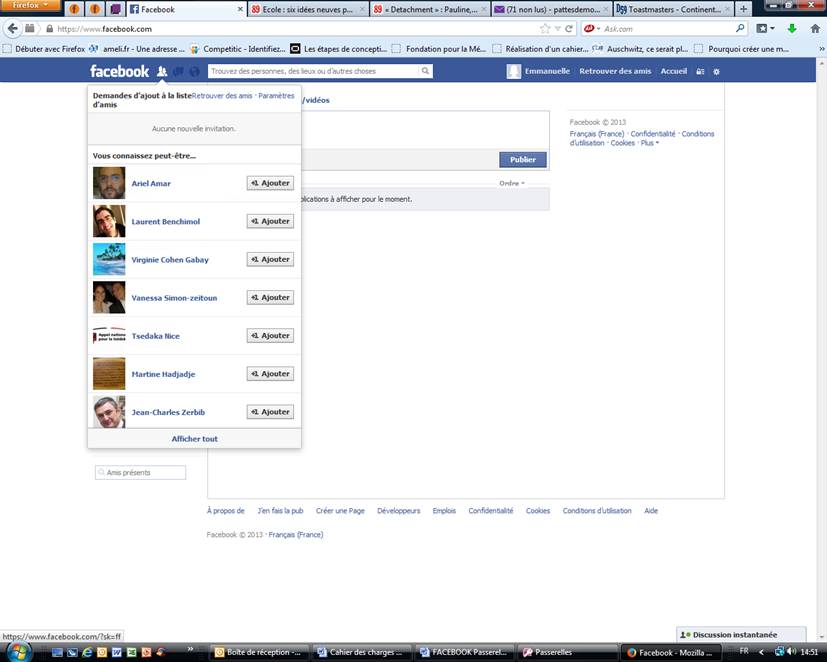Viewport: 827px width, 662px height.
Task: Add Laurent Benchimol with Ajouter button
Action: pos(270,221)
